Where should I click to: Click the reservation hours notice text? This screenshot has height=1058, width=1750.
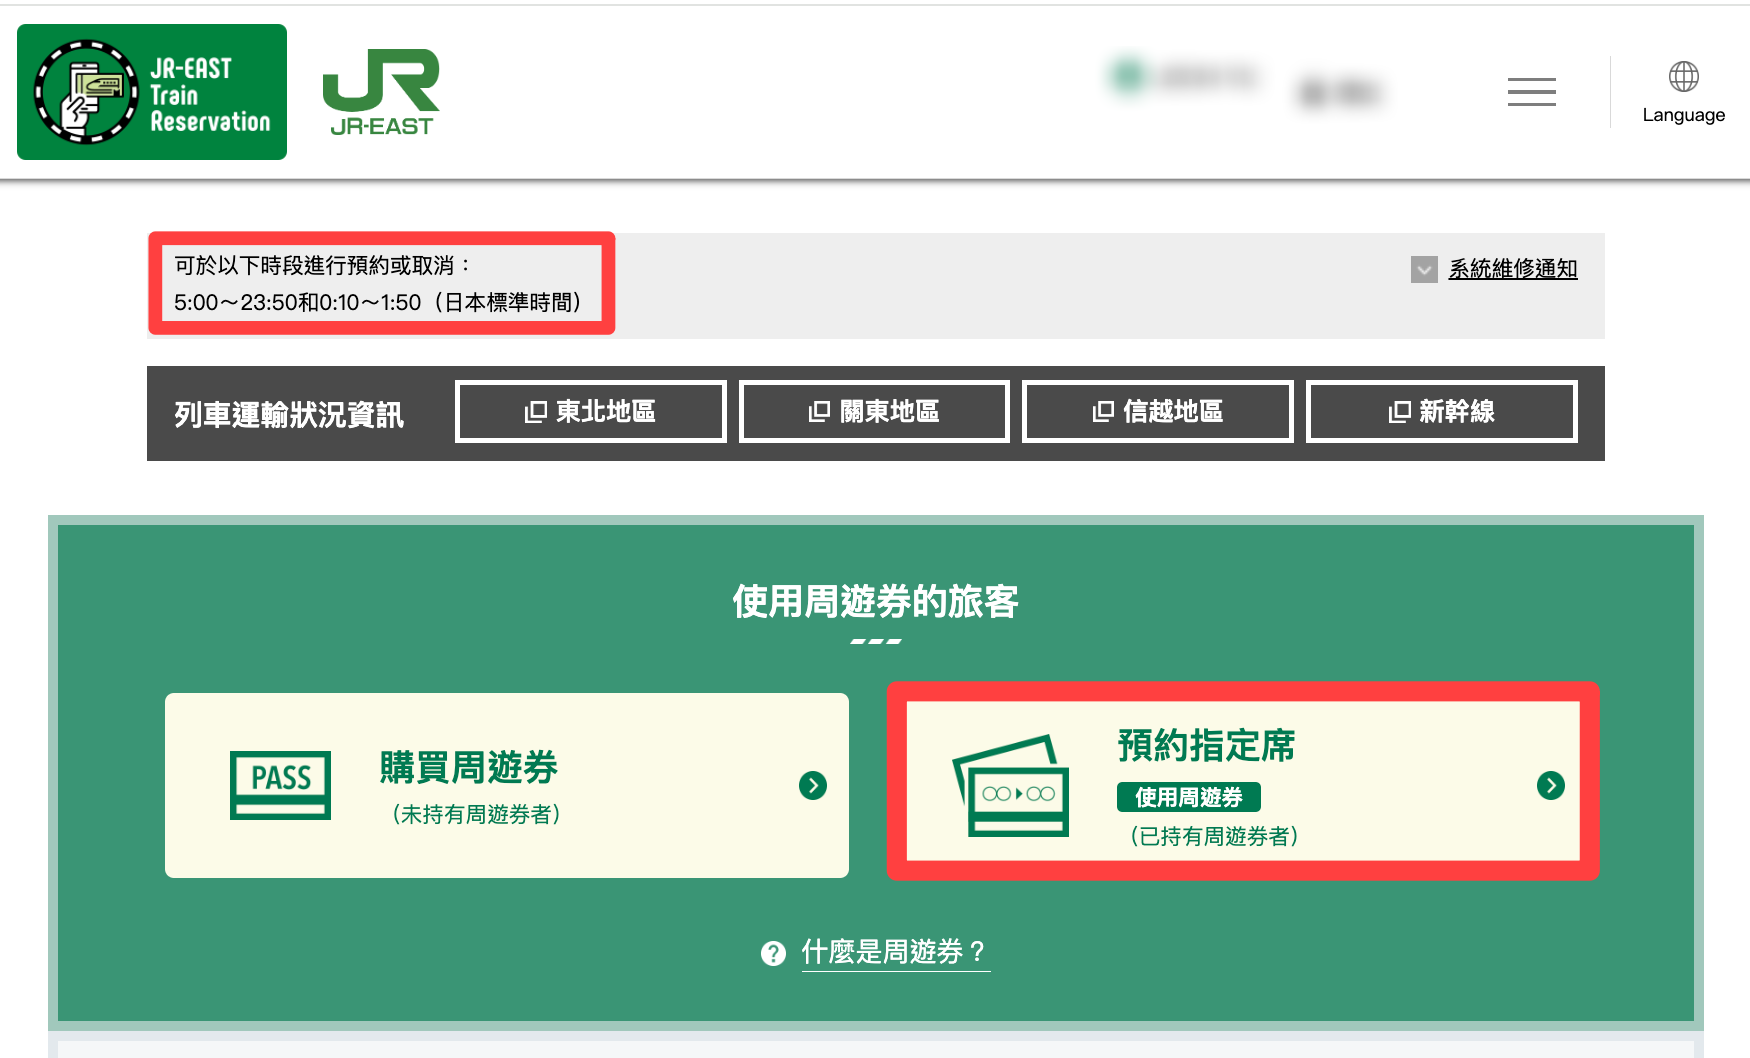(380, 284)
